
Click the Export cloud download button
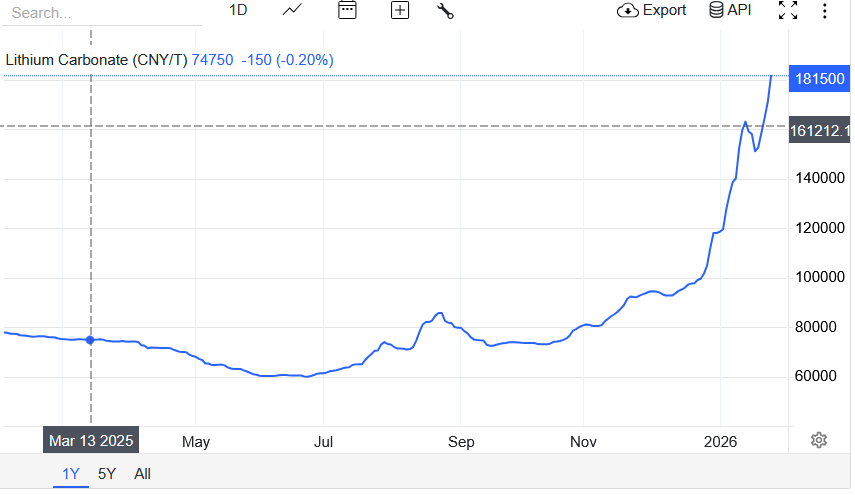click(652, 10)
